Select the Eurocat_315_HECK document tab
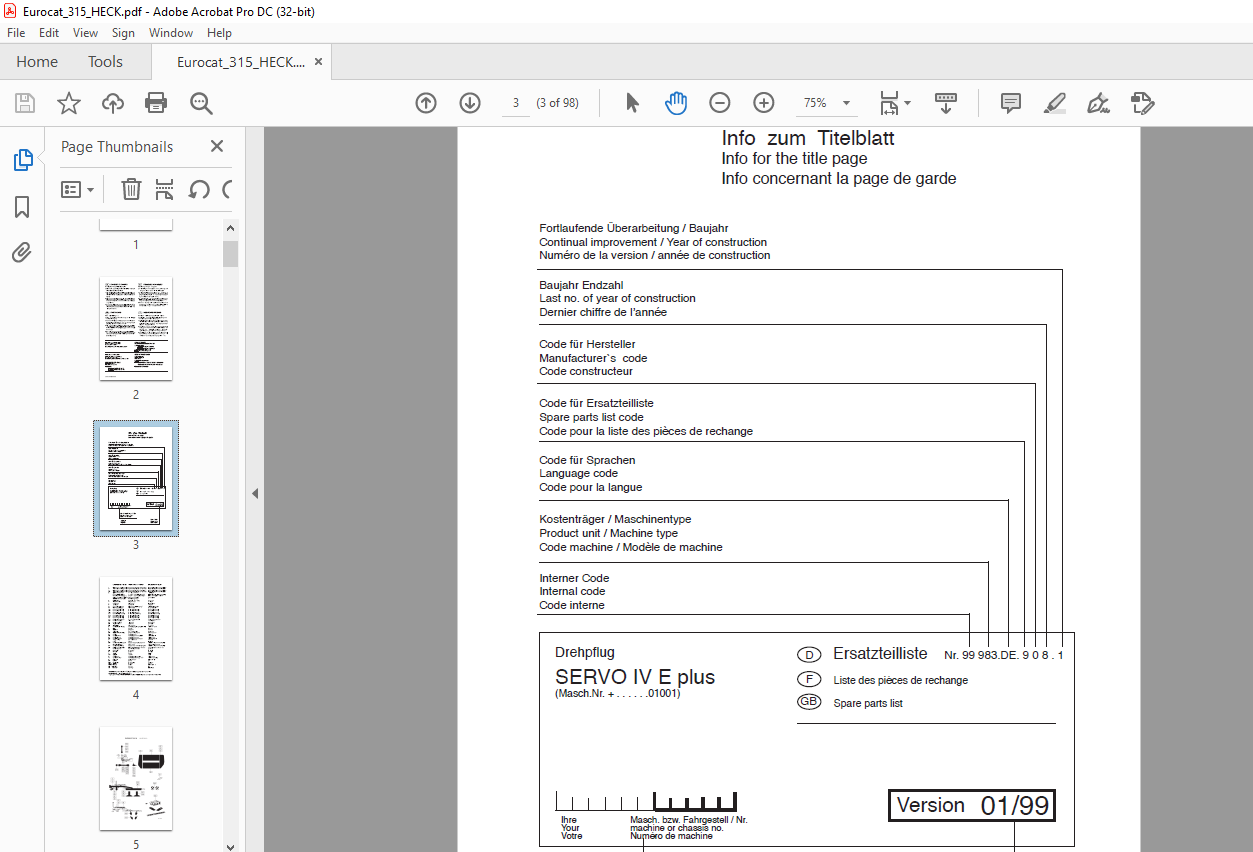 [241, 62]
